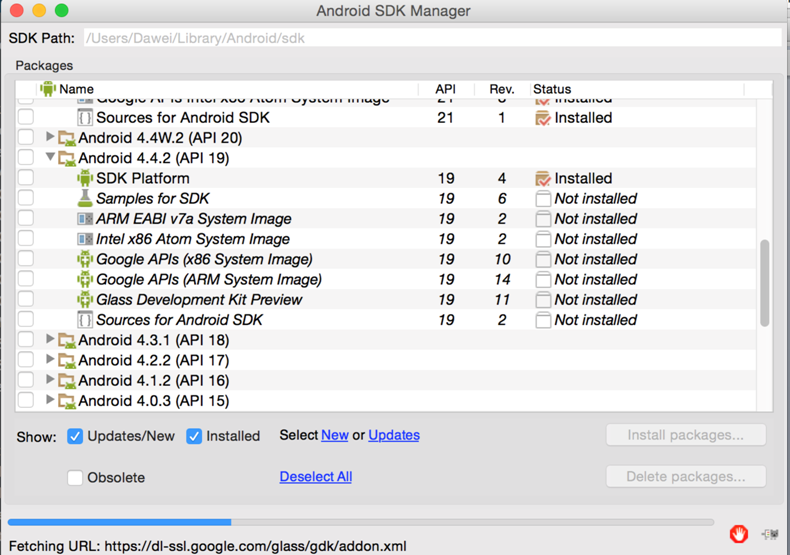Click the API 19 Sources for Android SDK icon
The image size is (790, 555).
(x=85, y=319)
